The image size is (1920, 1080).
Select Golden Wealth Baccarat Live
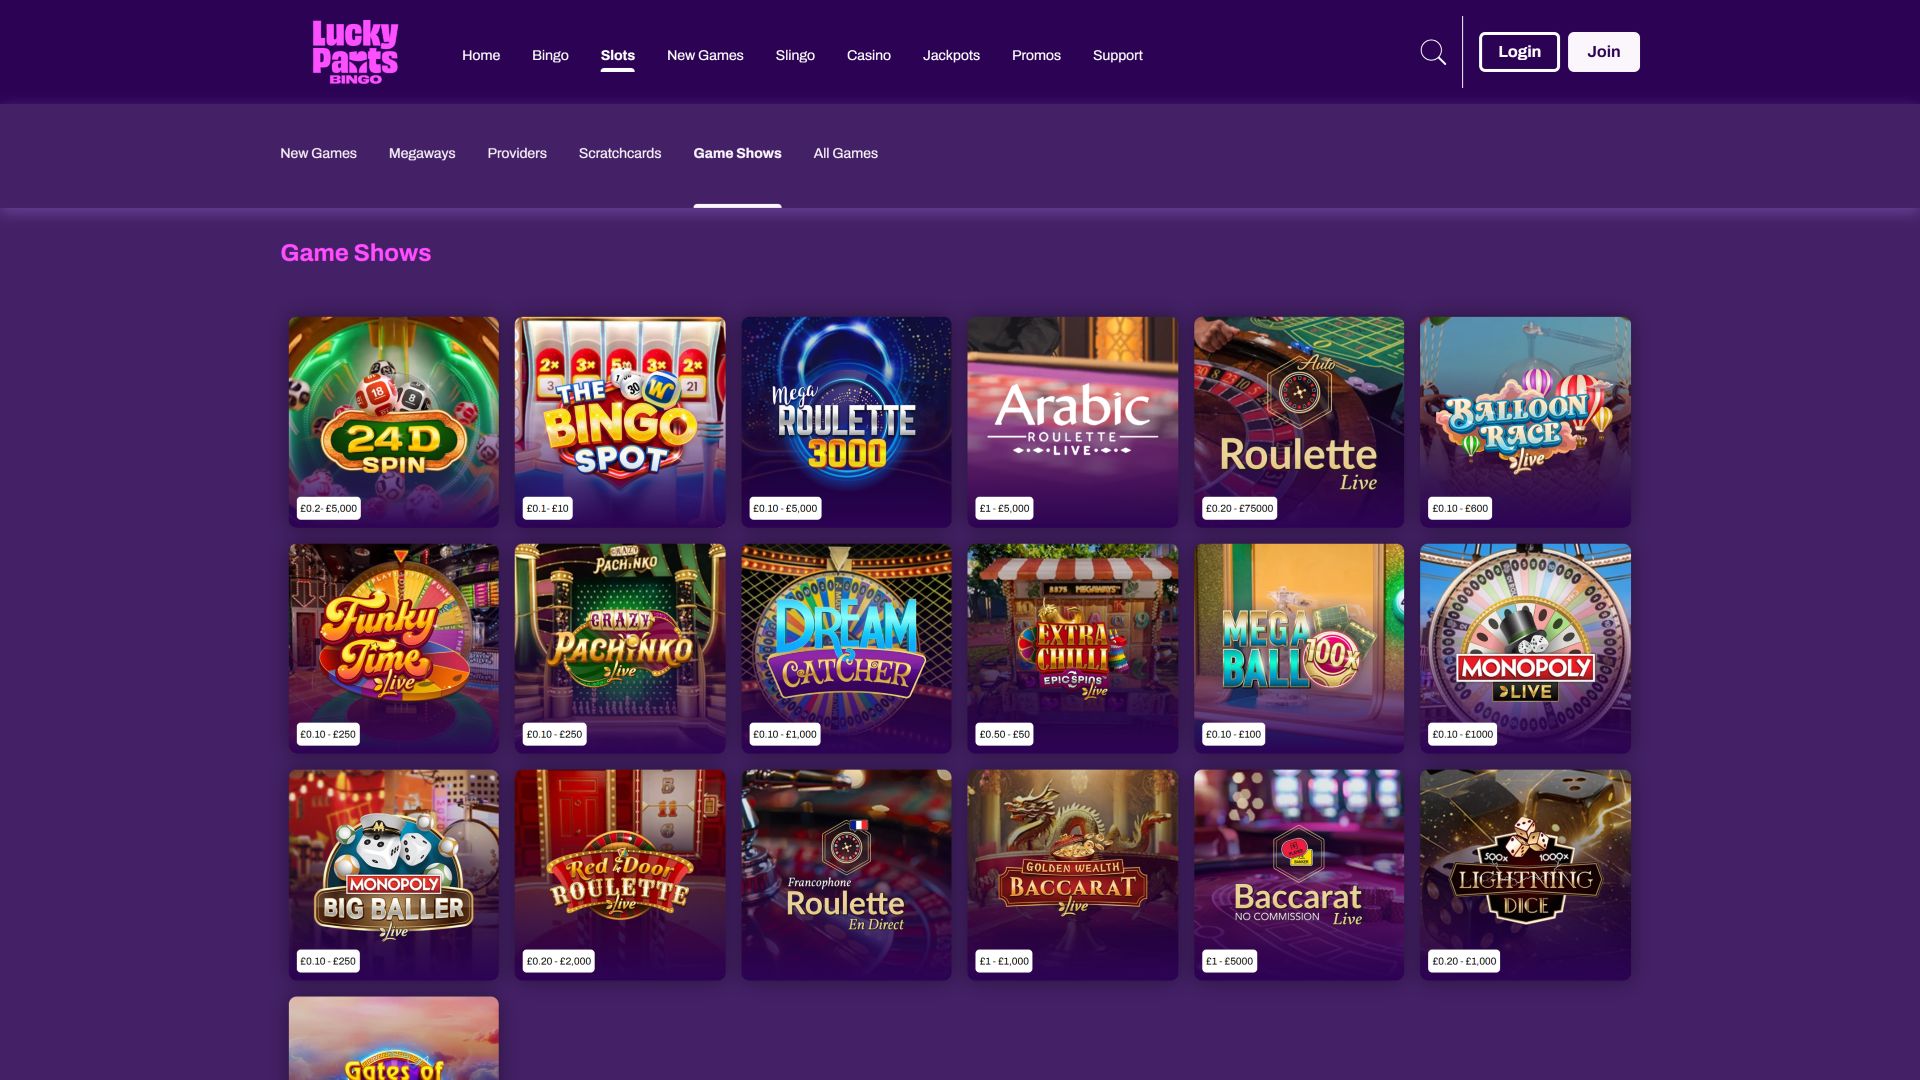[1072, 875]
